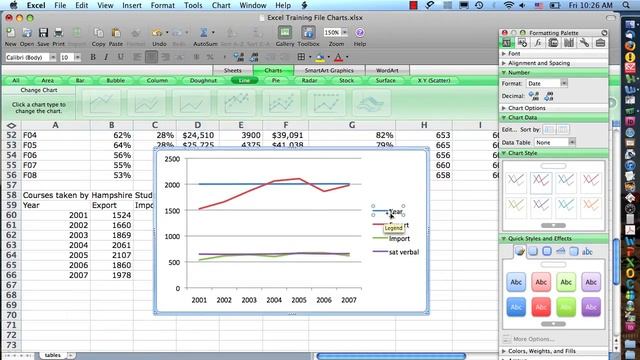Click the Font Color icon
Viewport: 640px width, 360px height.
[338, 58]
